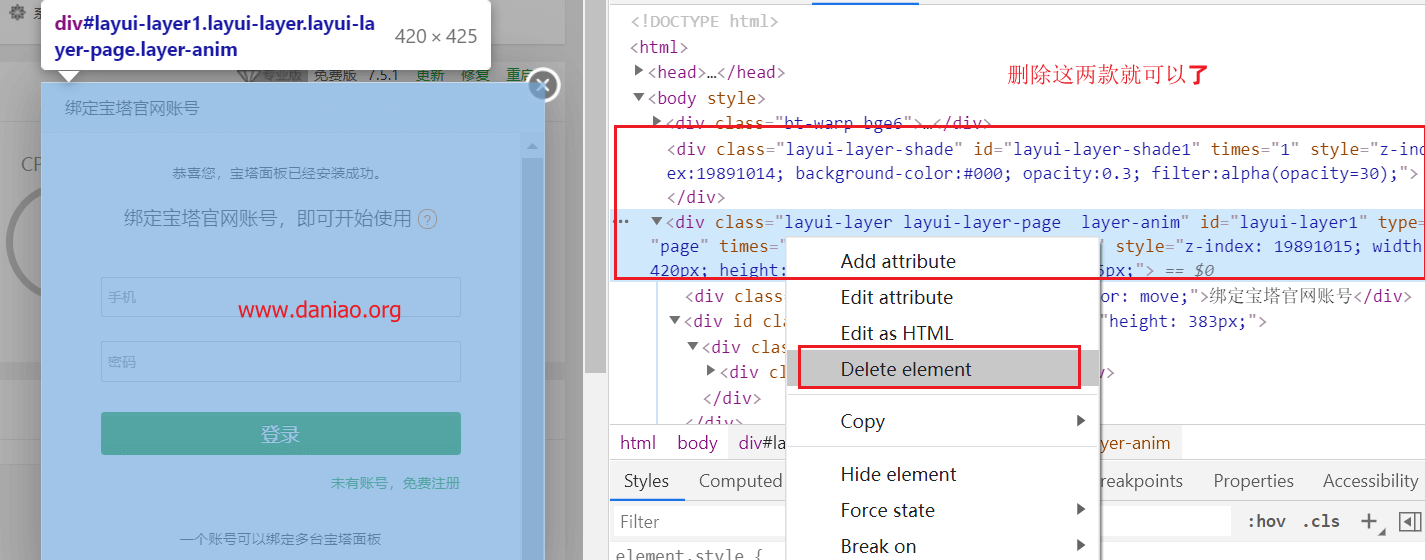The width and height of the screenshot is (1425, 560).
Task: Click the 恭喜您，宝塔面板已经安装成功 message
Action: pyautogui.click(x=277, y=173)
